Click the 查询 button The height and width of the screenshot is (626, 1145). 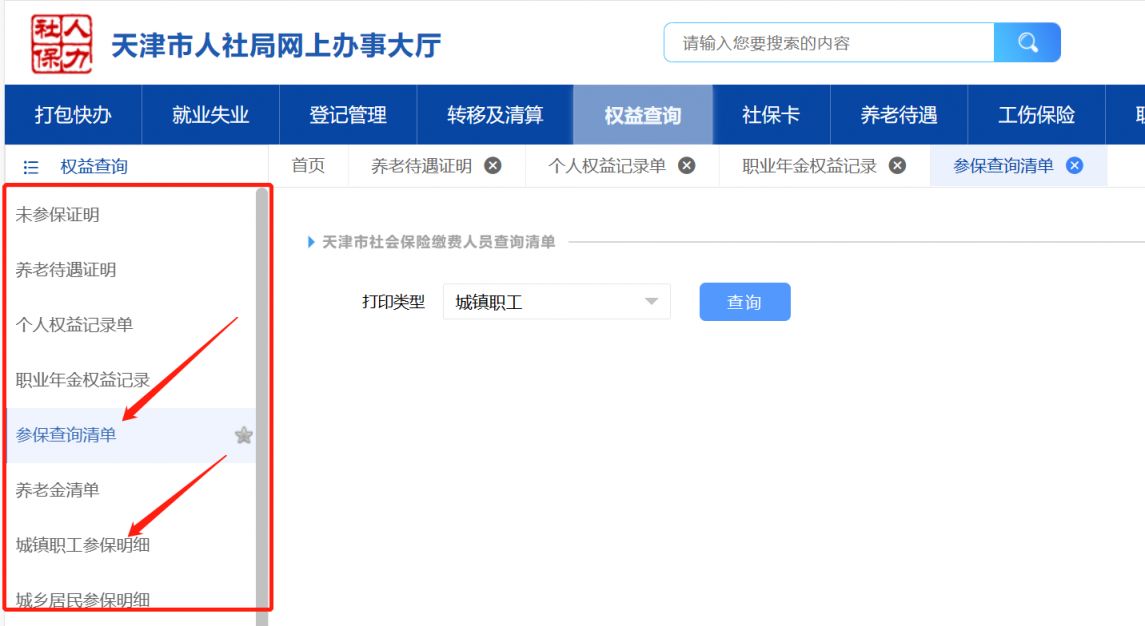click(x=744, y=302)
